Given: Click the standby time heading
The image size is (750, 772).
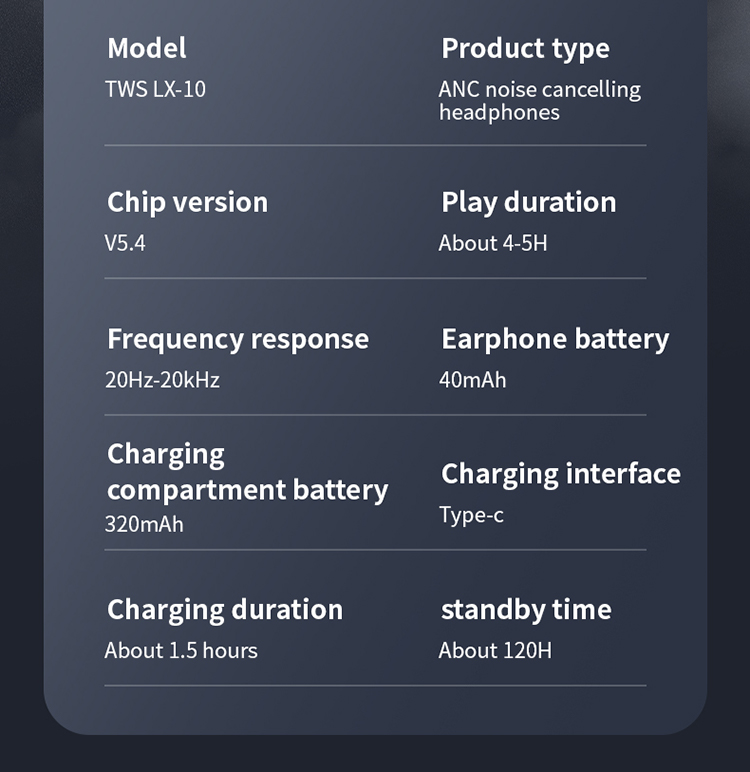Looking at the screenshot, I should click(526, 610).
